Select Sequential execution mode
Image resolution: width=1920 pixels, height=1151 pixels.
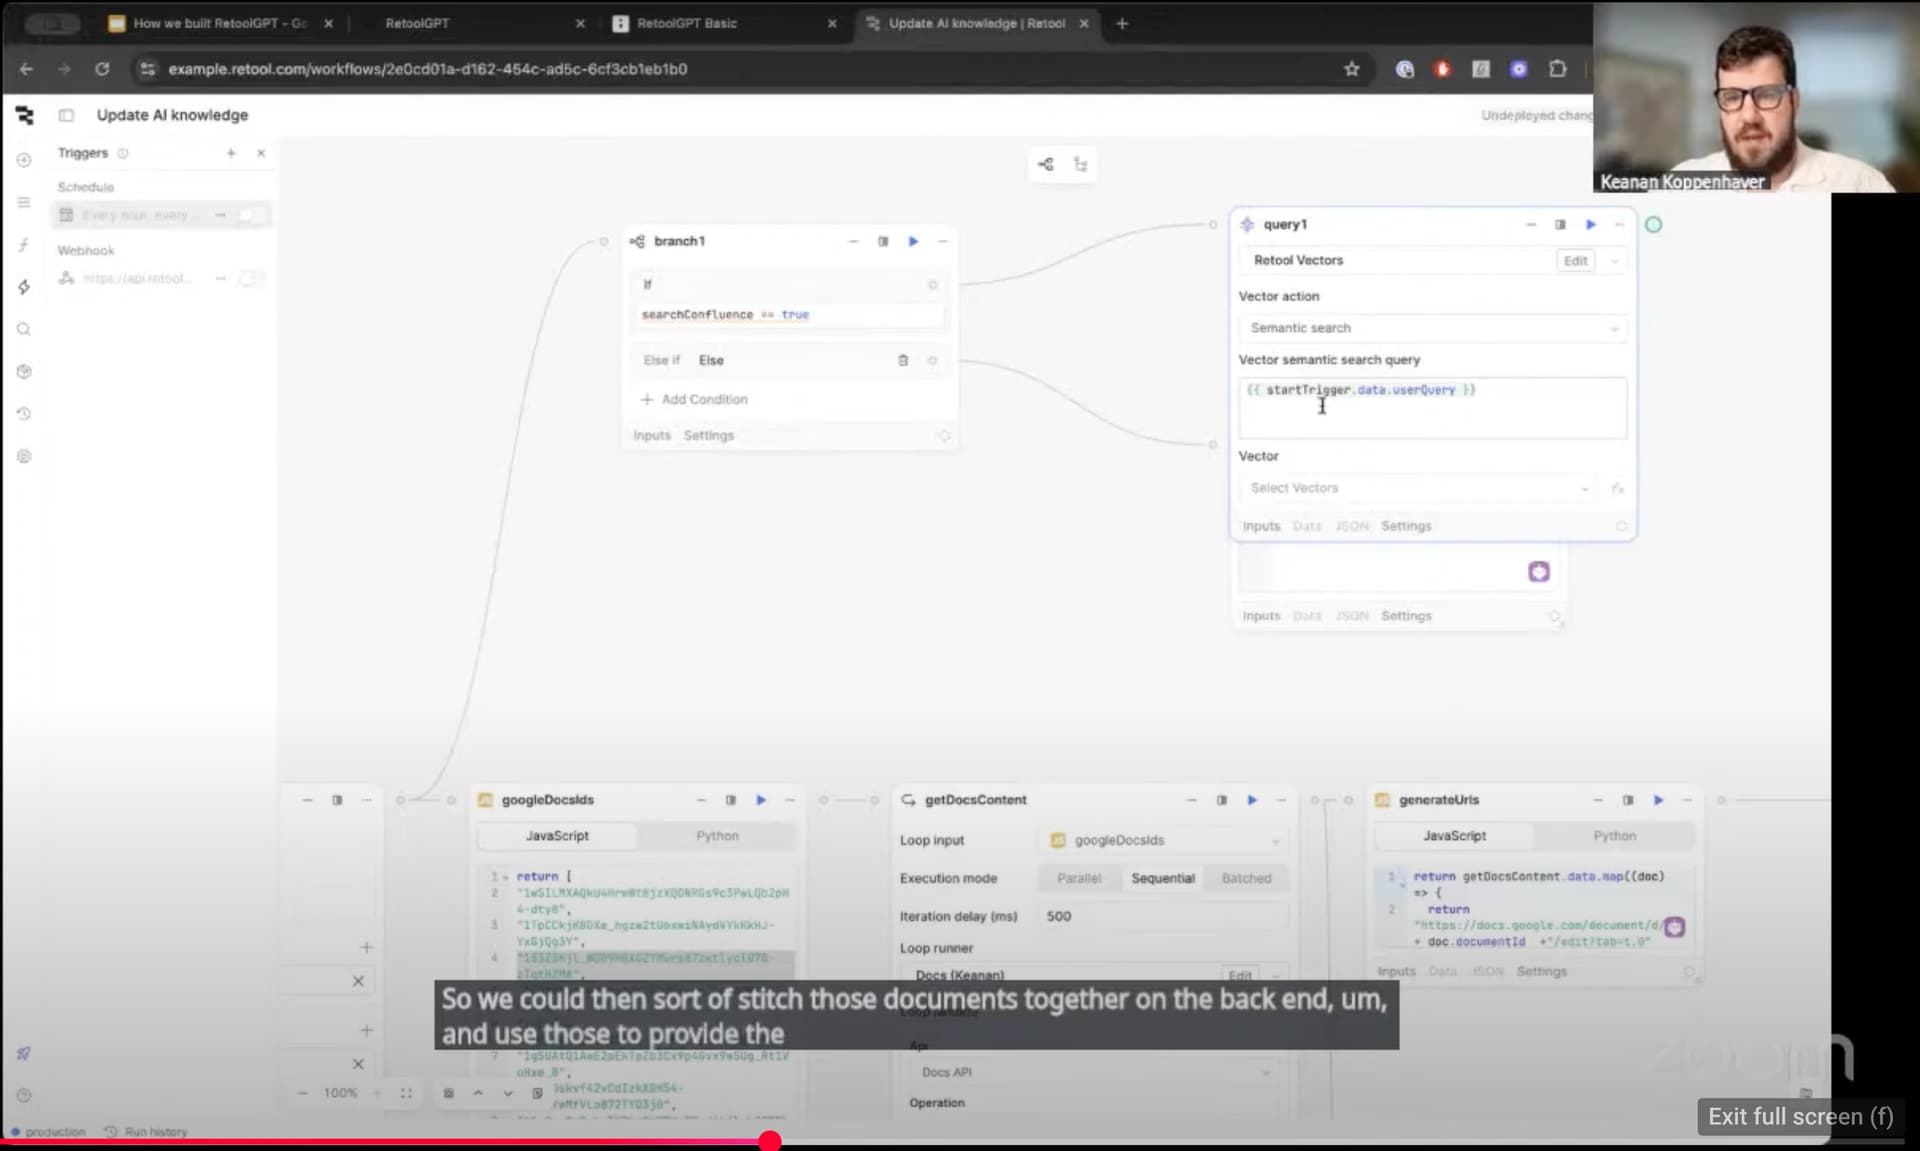click(1163, 878)
